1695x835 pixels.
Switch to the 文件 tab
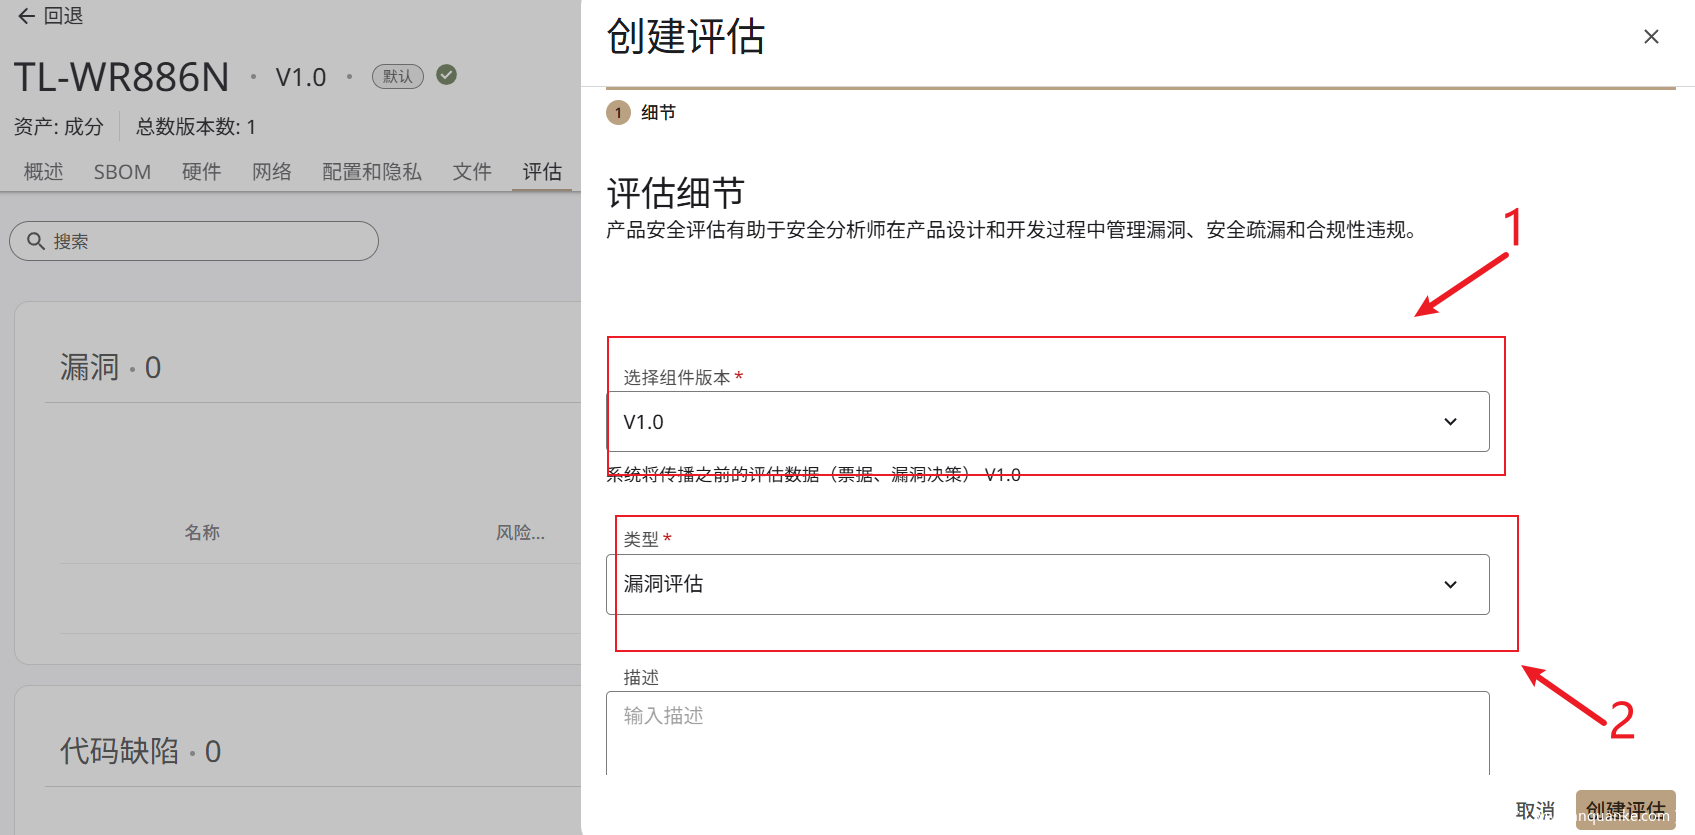(472, 172)
